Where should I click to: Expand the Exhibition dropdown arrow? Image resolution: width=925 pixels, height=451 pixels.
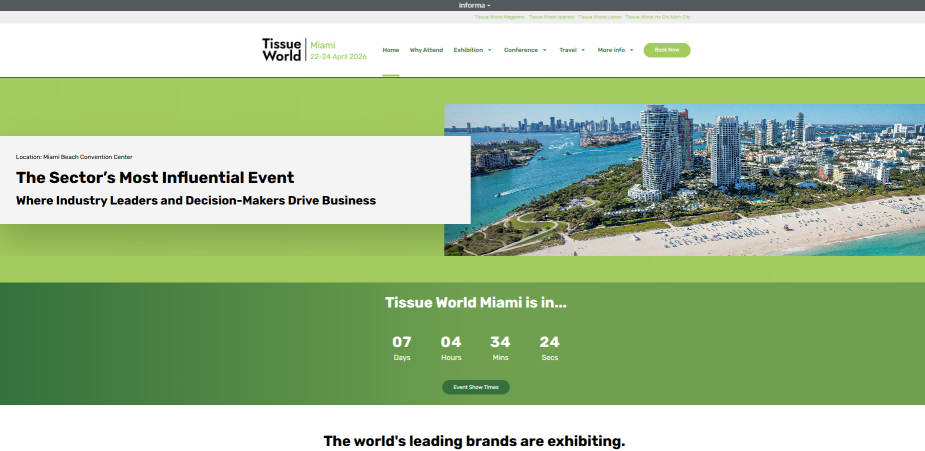[490, 50]
